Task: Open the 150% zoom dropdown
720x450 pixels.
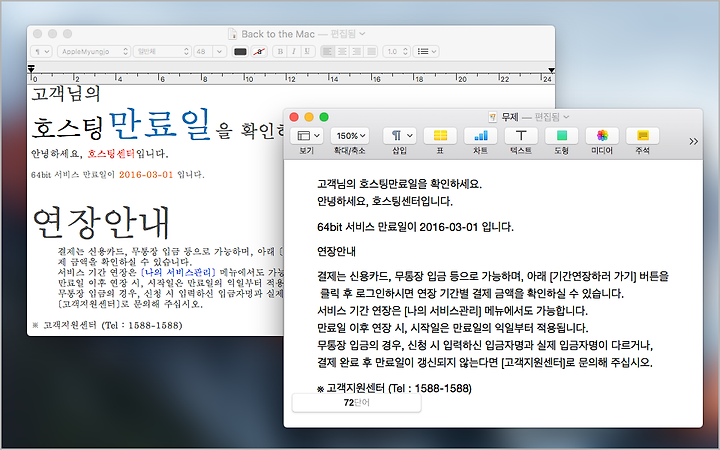Action: pos(350,135)
